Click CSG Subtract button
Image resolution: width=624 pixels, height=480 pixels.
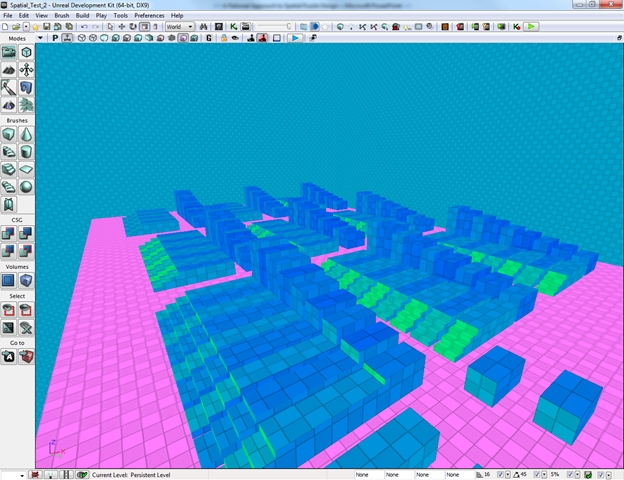coord(26,234)
